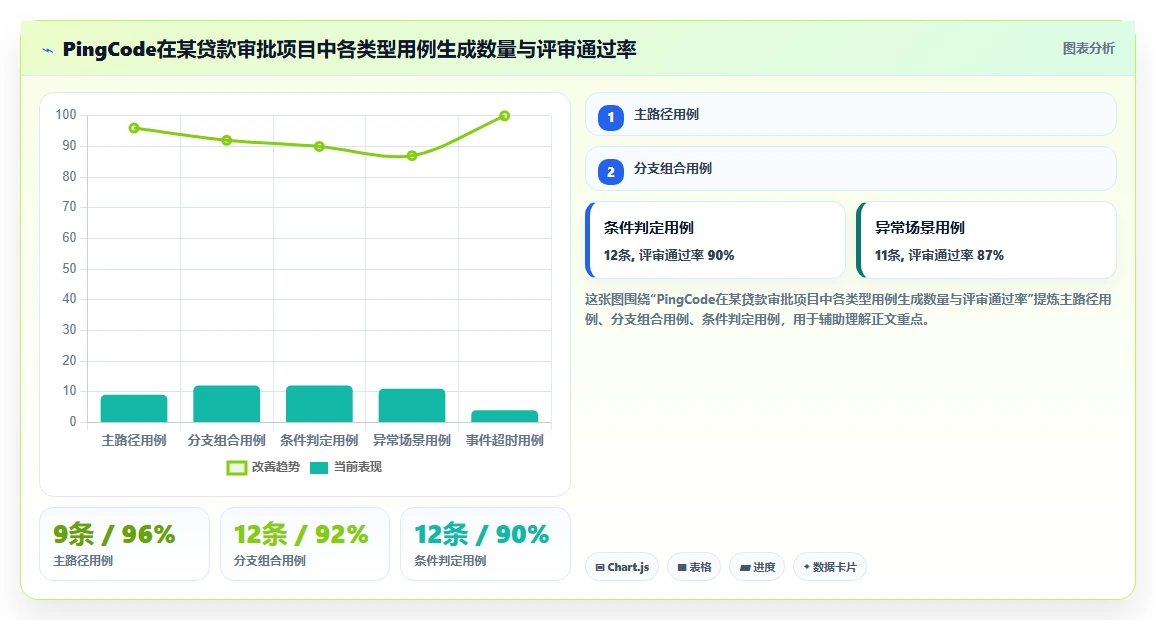This screenshot has height=620, width=1156.
Task: Click the 100 y-axis label
Action: [x=66, y=114]
